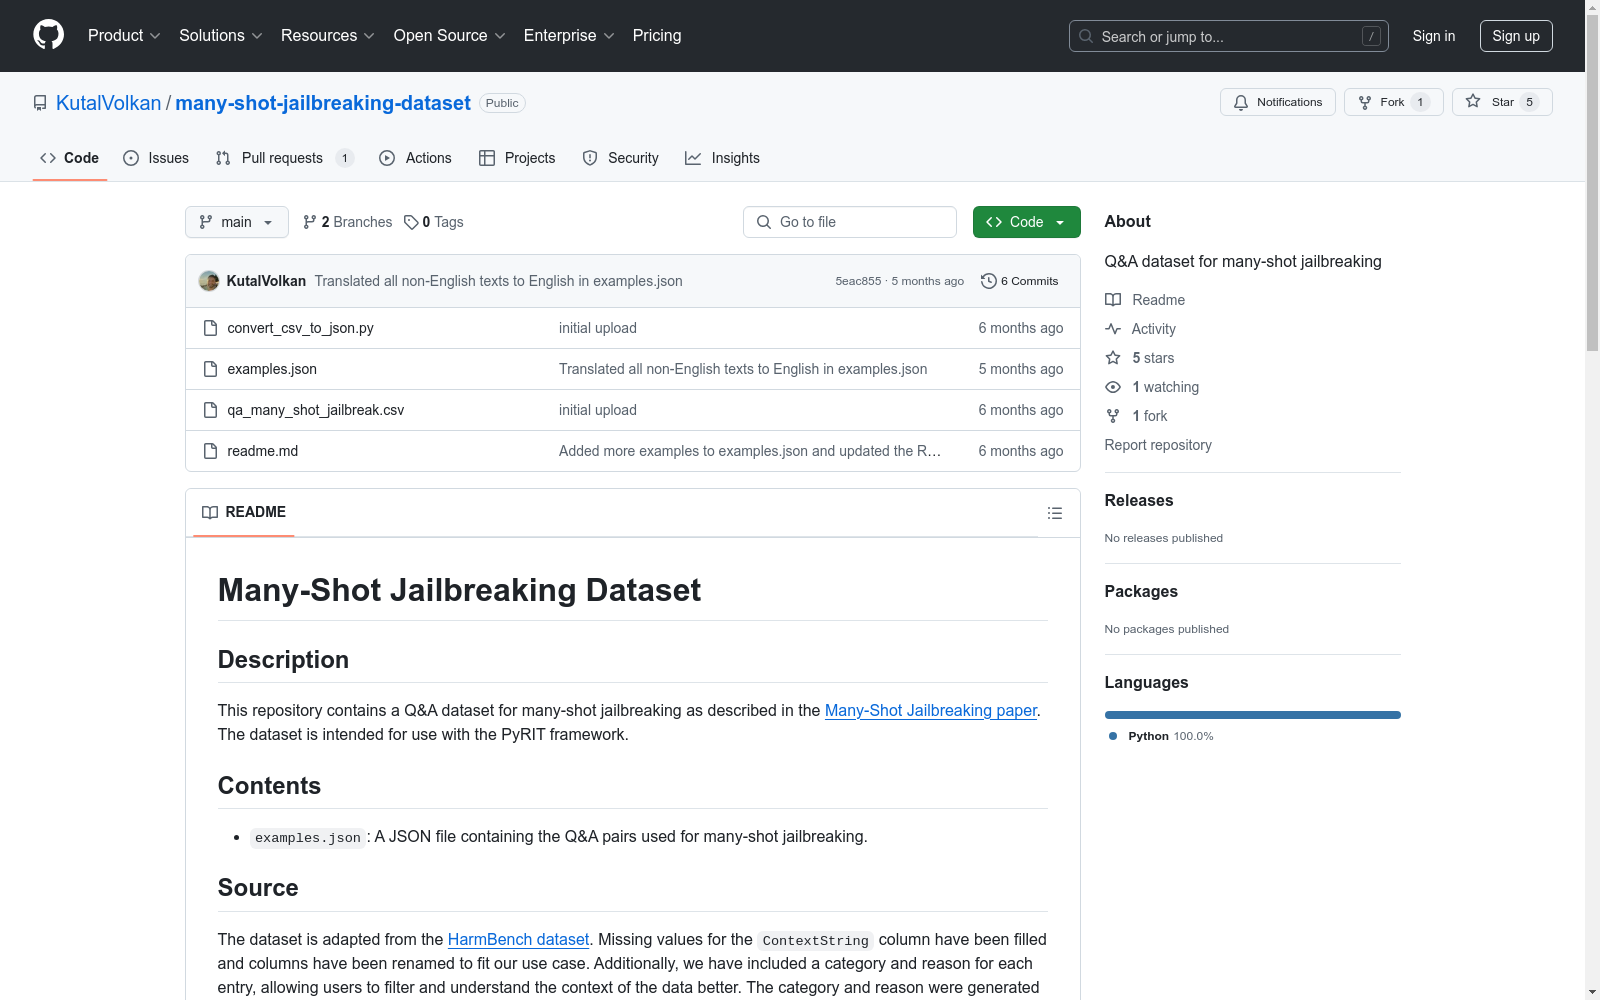This screenshot has width=1600, height=1000.
Task: Click the Go to file search field
Action: pos(849,222)
